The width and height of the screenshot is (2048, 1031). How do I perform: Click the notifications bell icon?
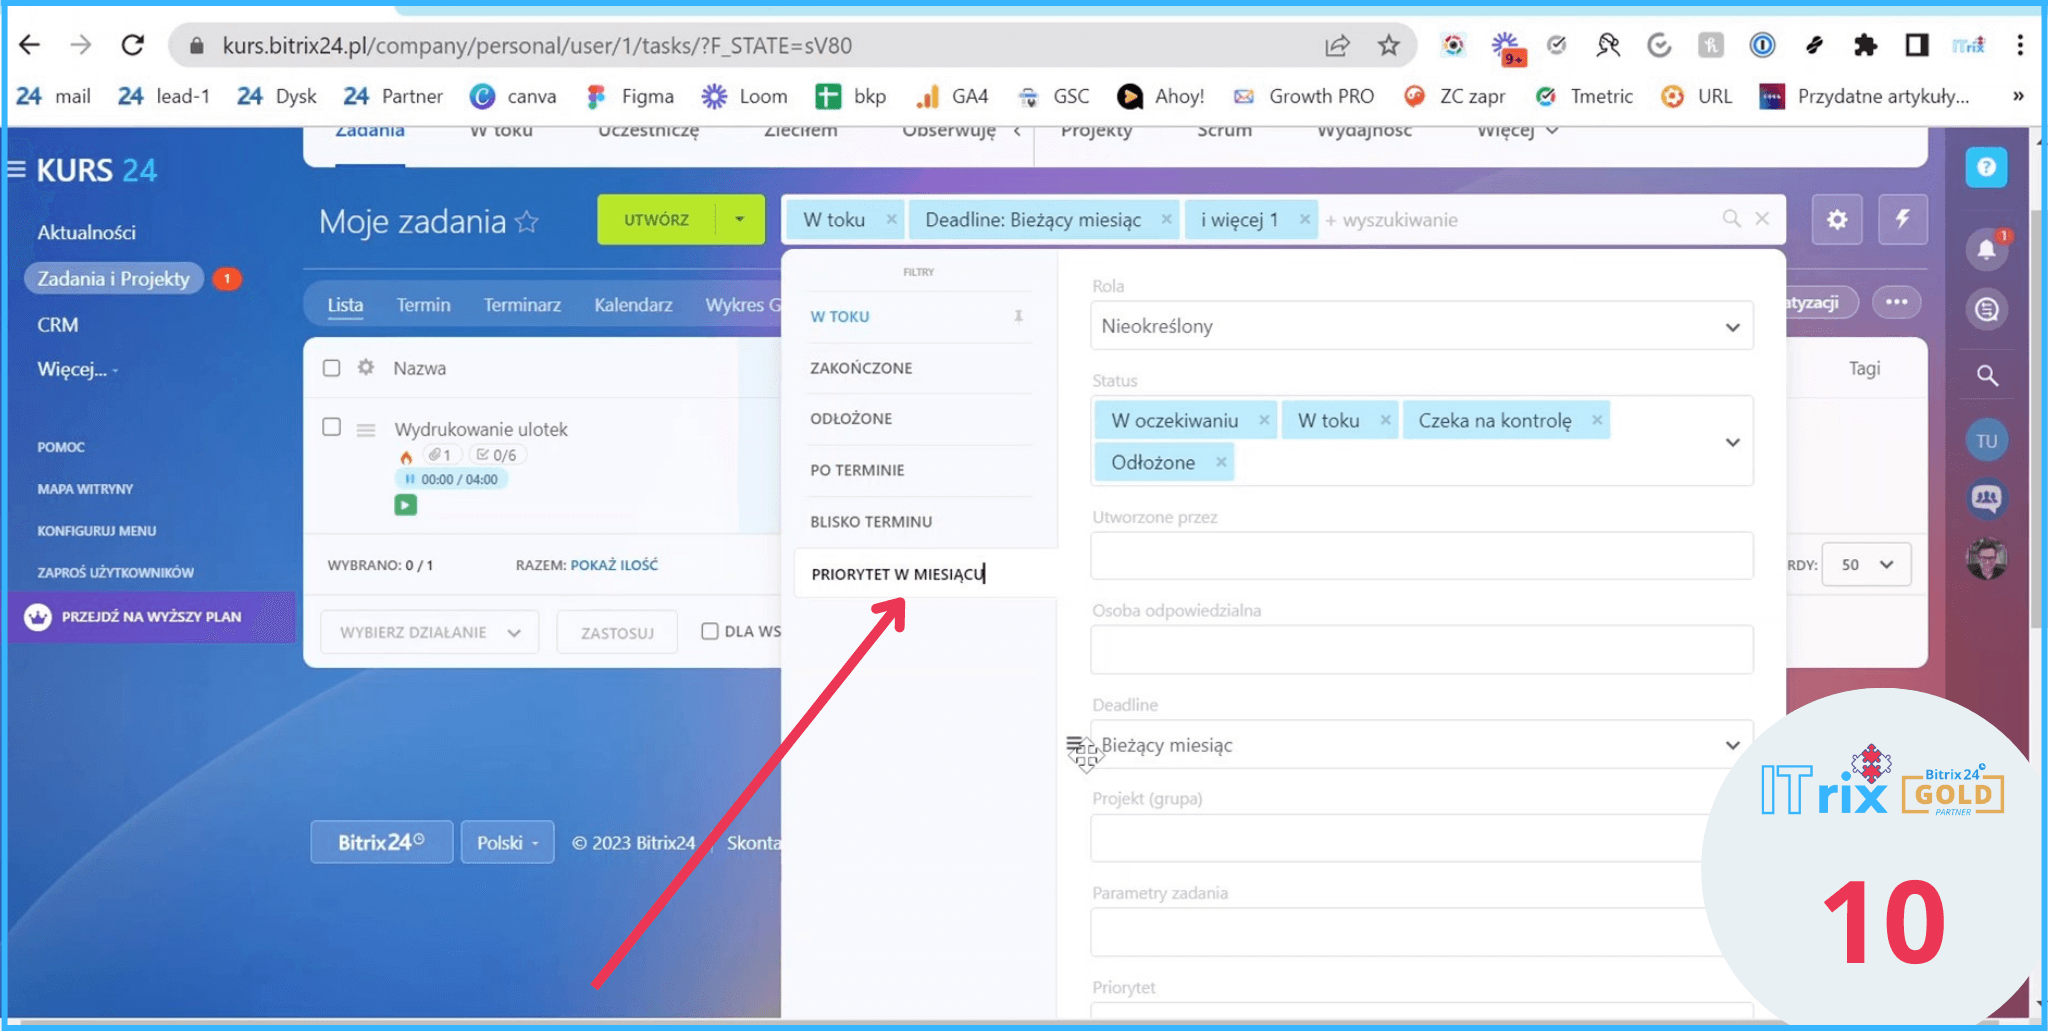coord(1986,249)
